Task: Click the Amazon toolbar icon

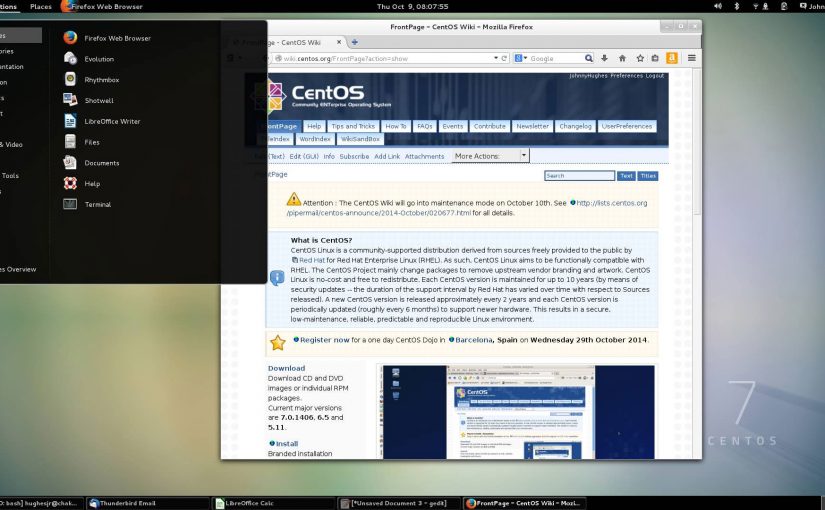Action: pyautogui.click(x=672, y=58)
